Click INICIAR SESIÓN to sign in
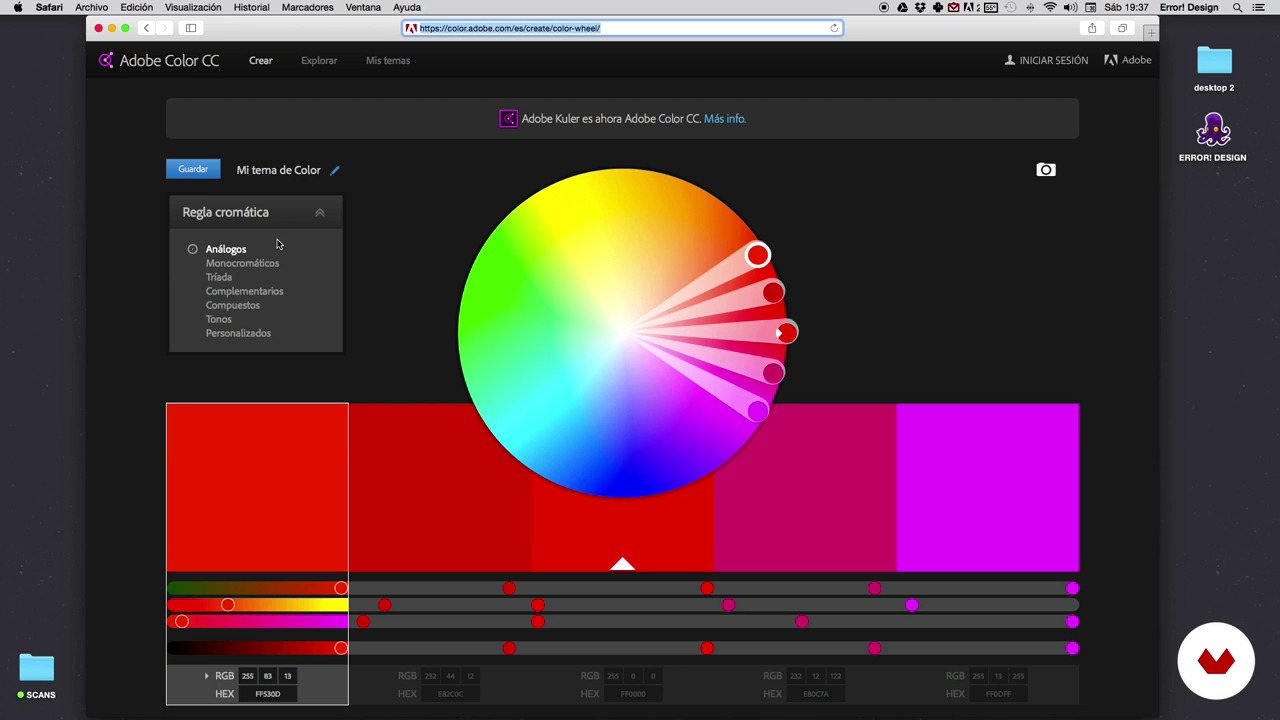Viewport: 1280px width, 720px height. coord(1054,60)
